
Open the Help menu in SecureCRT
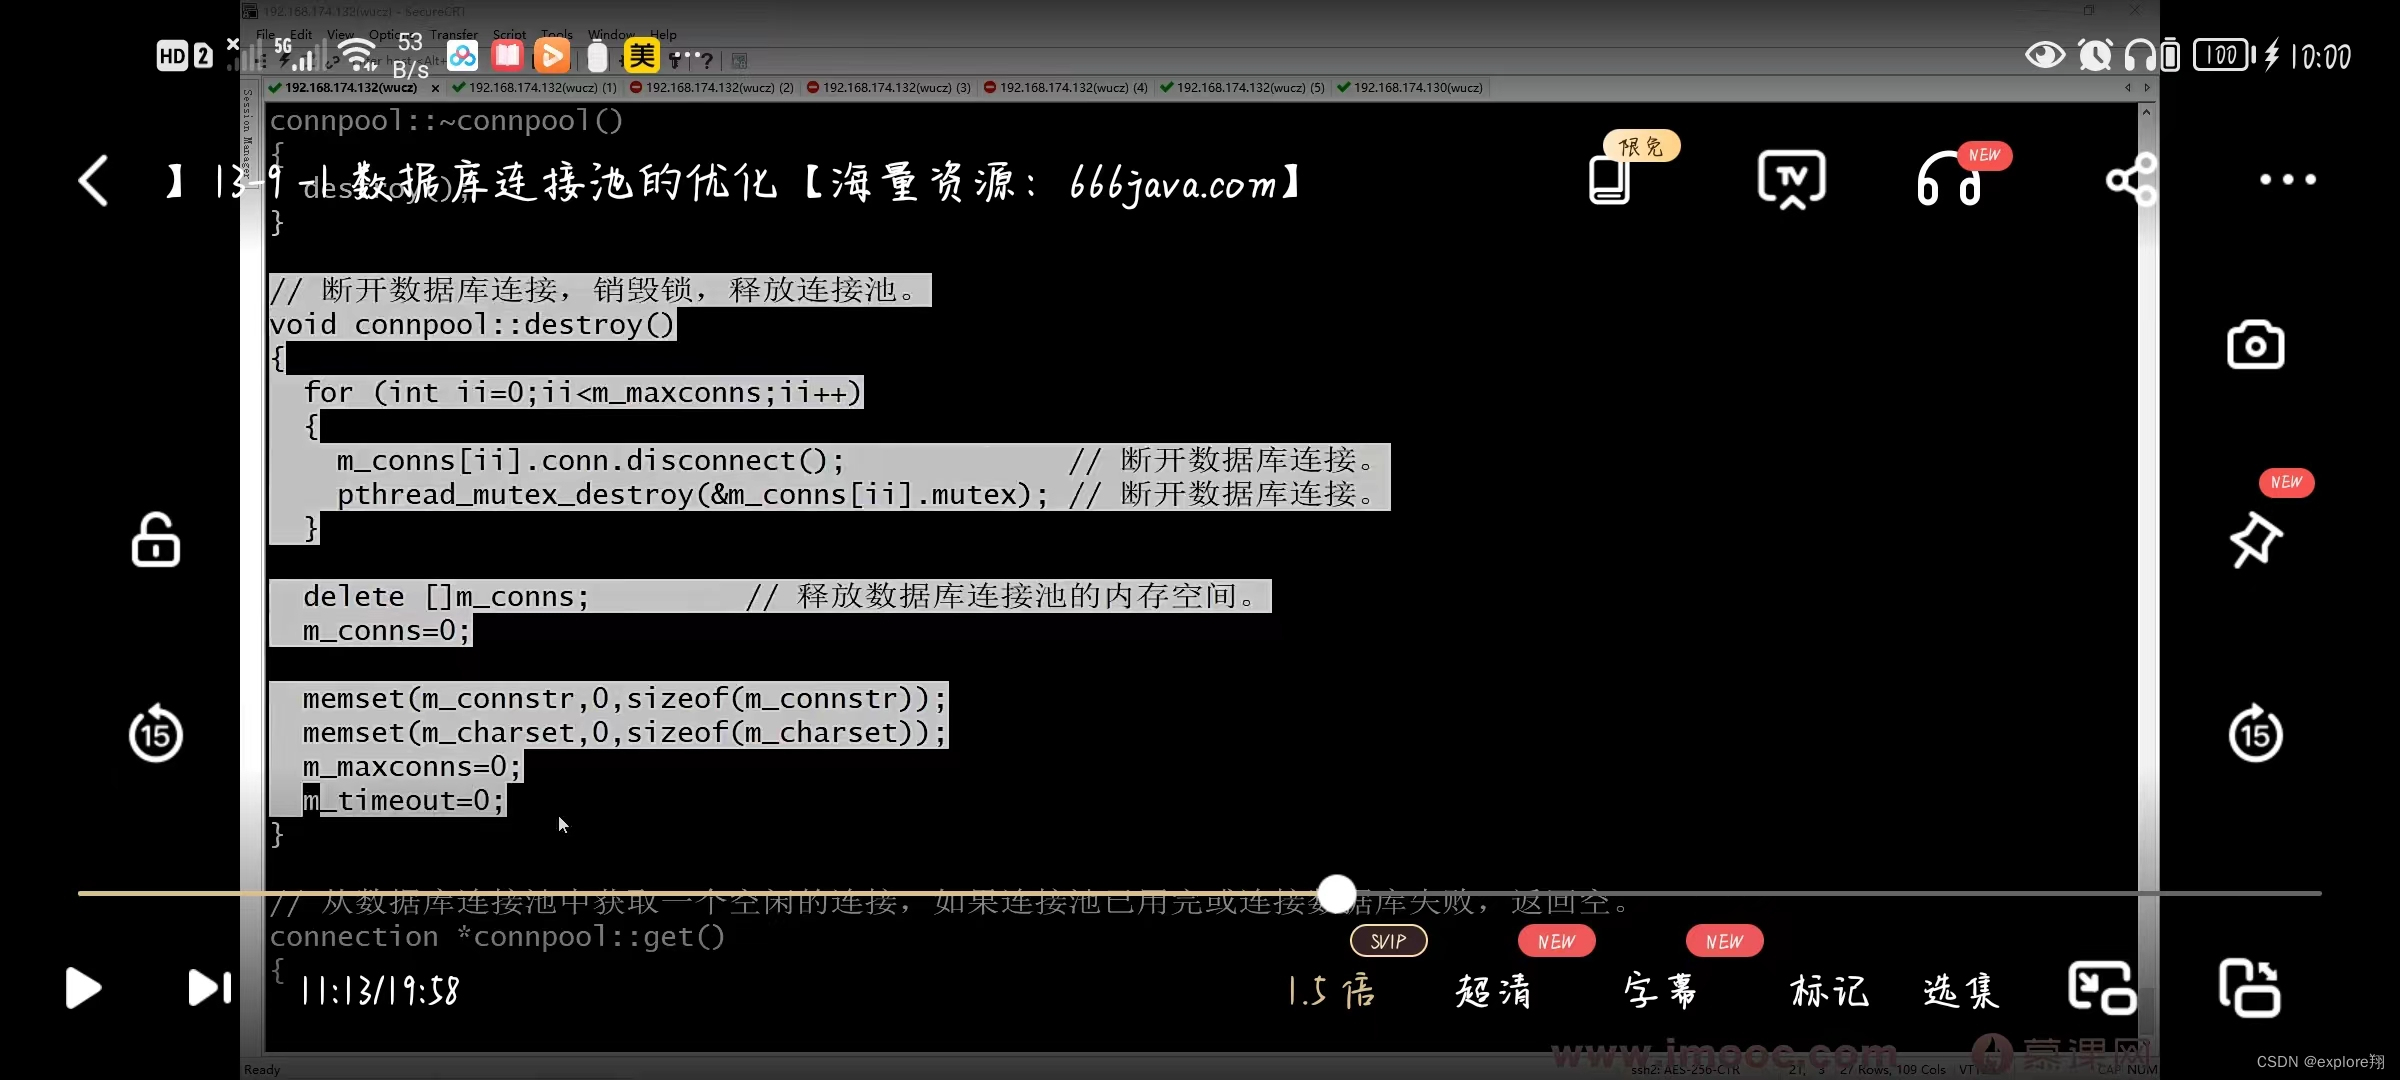(x=663, y=34)
